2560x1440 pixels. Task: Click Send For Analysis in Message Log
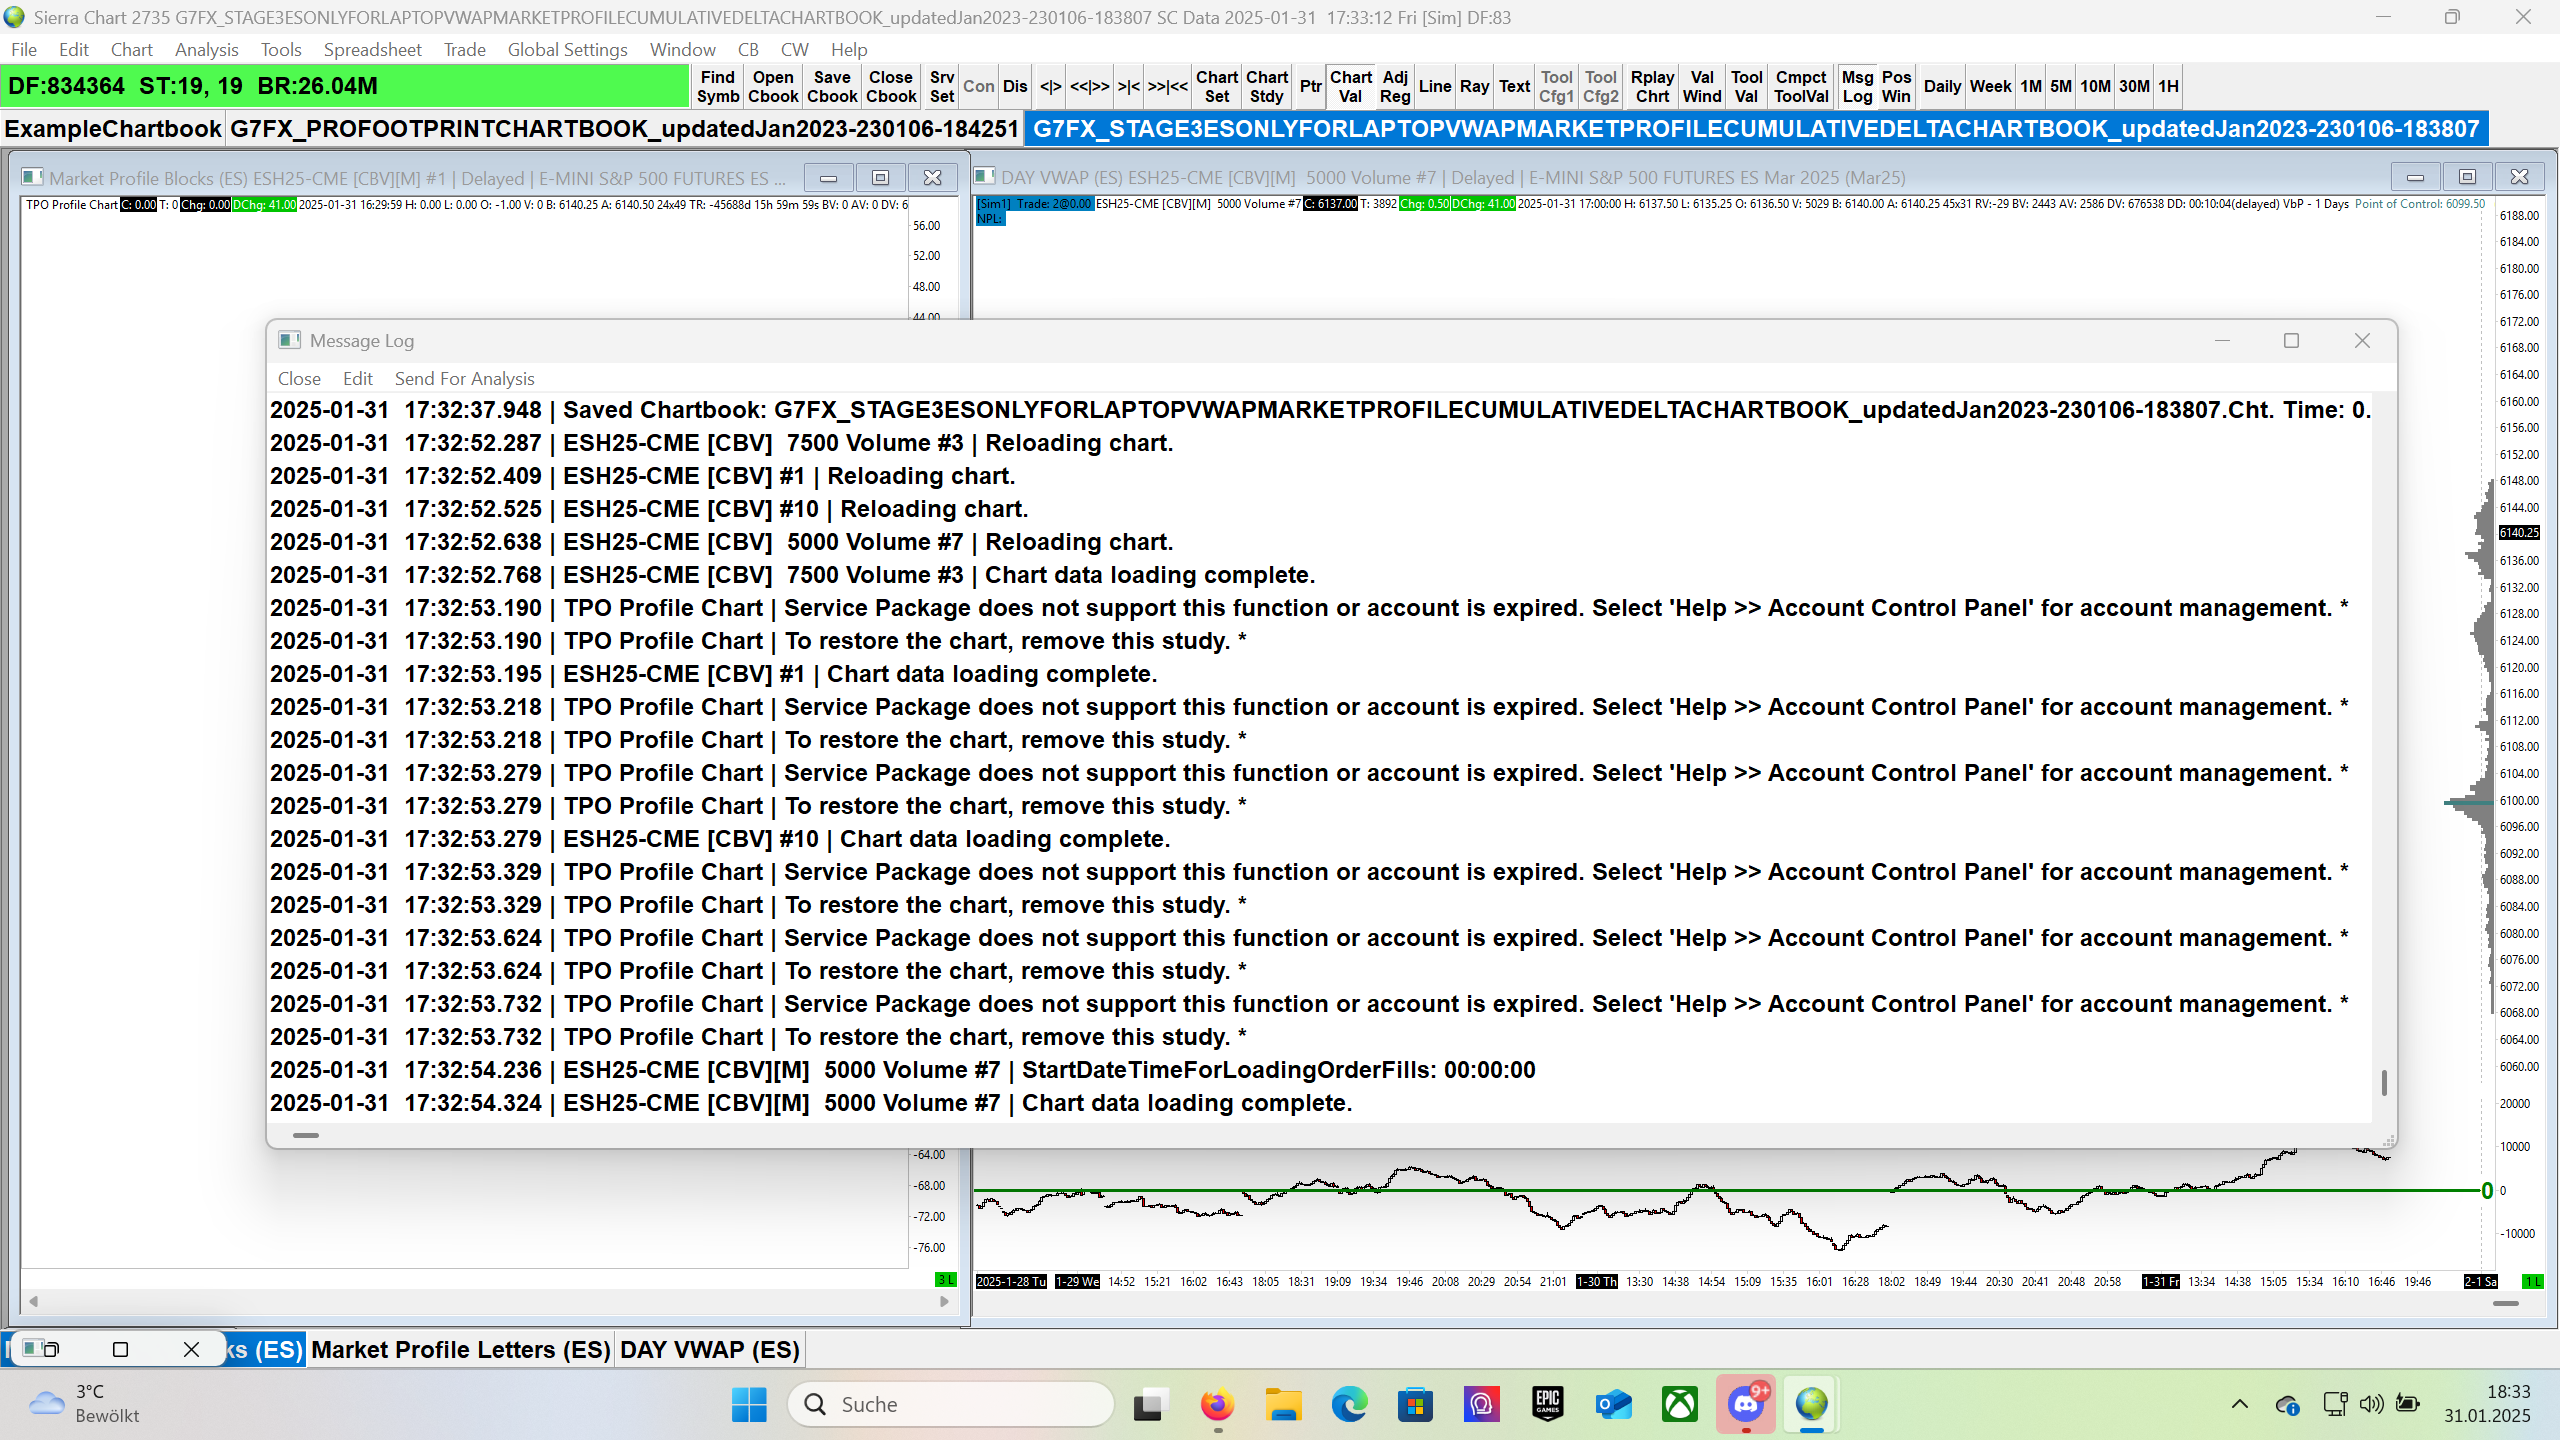click(464, 378)
